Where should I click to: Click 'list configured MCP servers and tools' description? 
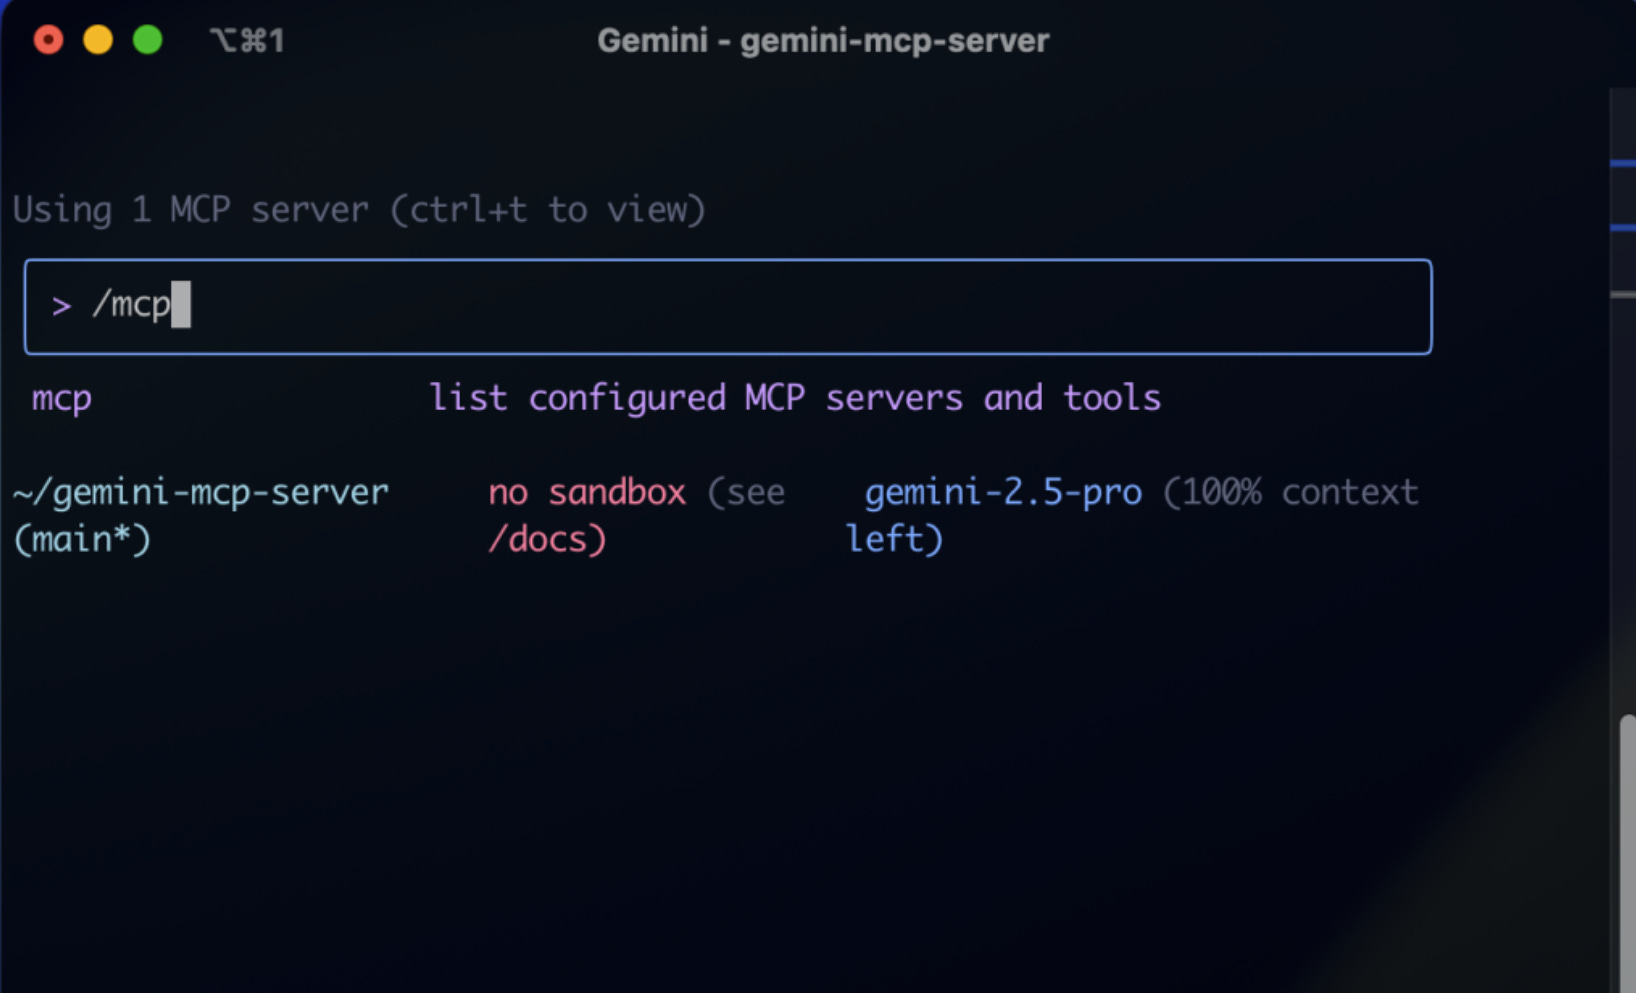(795, 398)
